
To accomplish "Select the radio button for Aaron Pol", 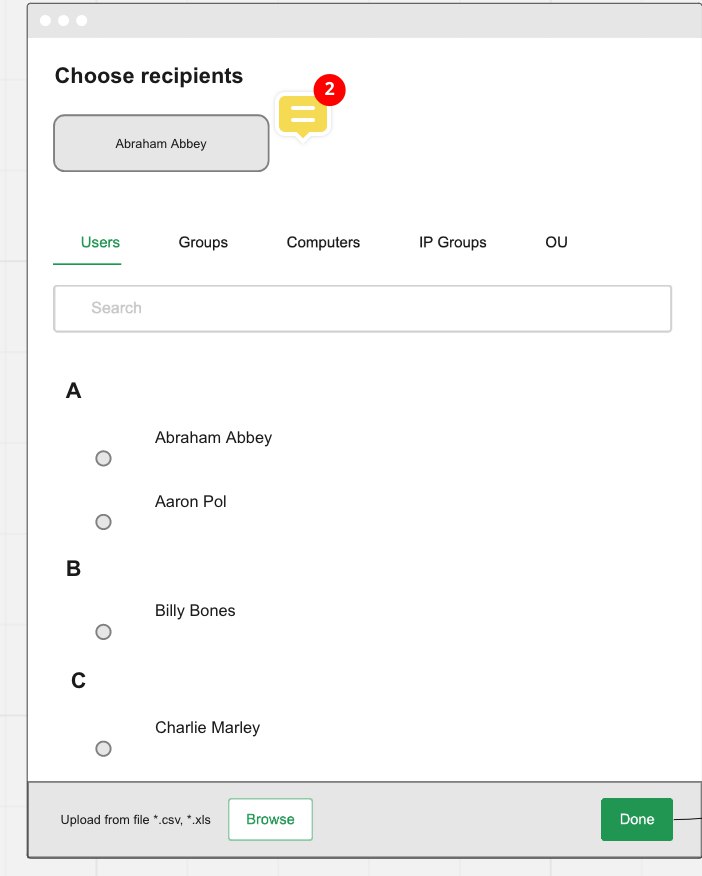I will point(103,522).
